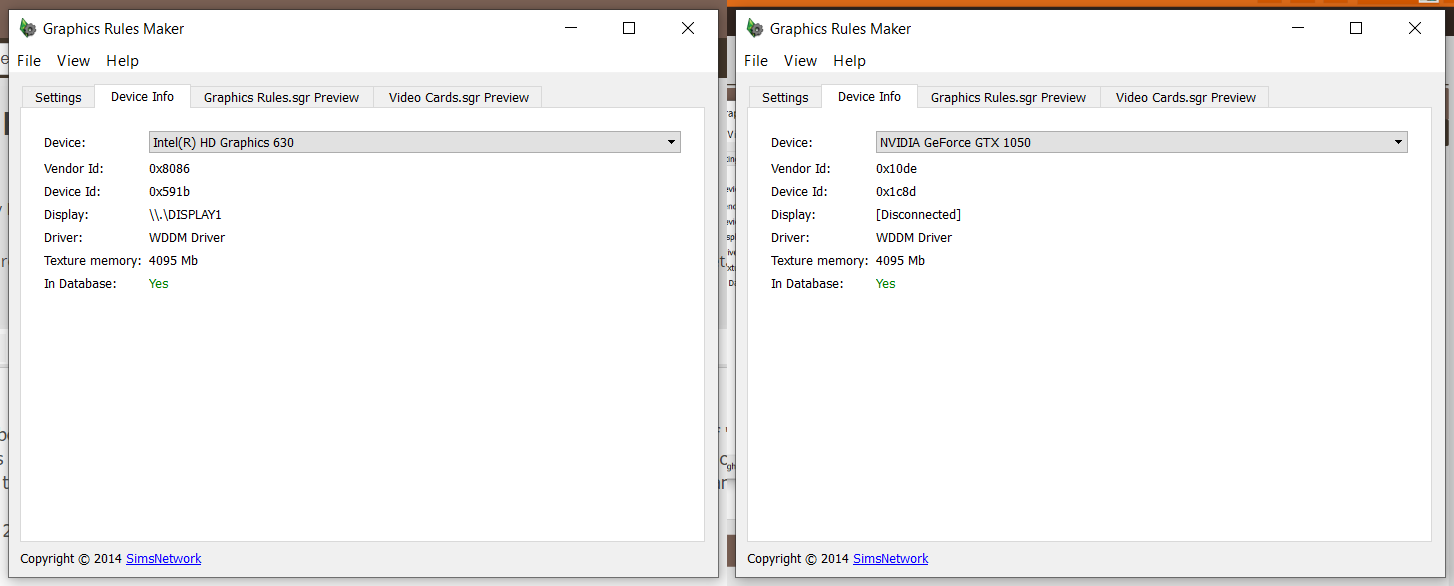Click vendor id value 0x10de
The width and height of the screenshot is (1454, 586).
pos(896,169)
